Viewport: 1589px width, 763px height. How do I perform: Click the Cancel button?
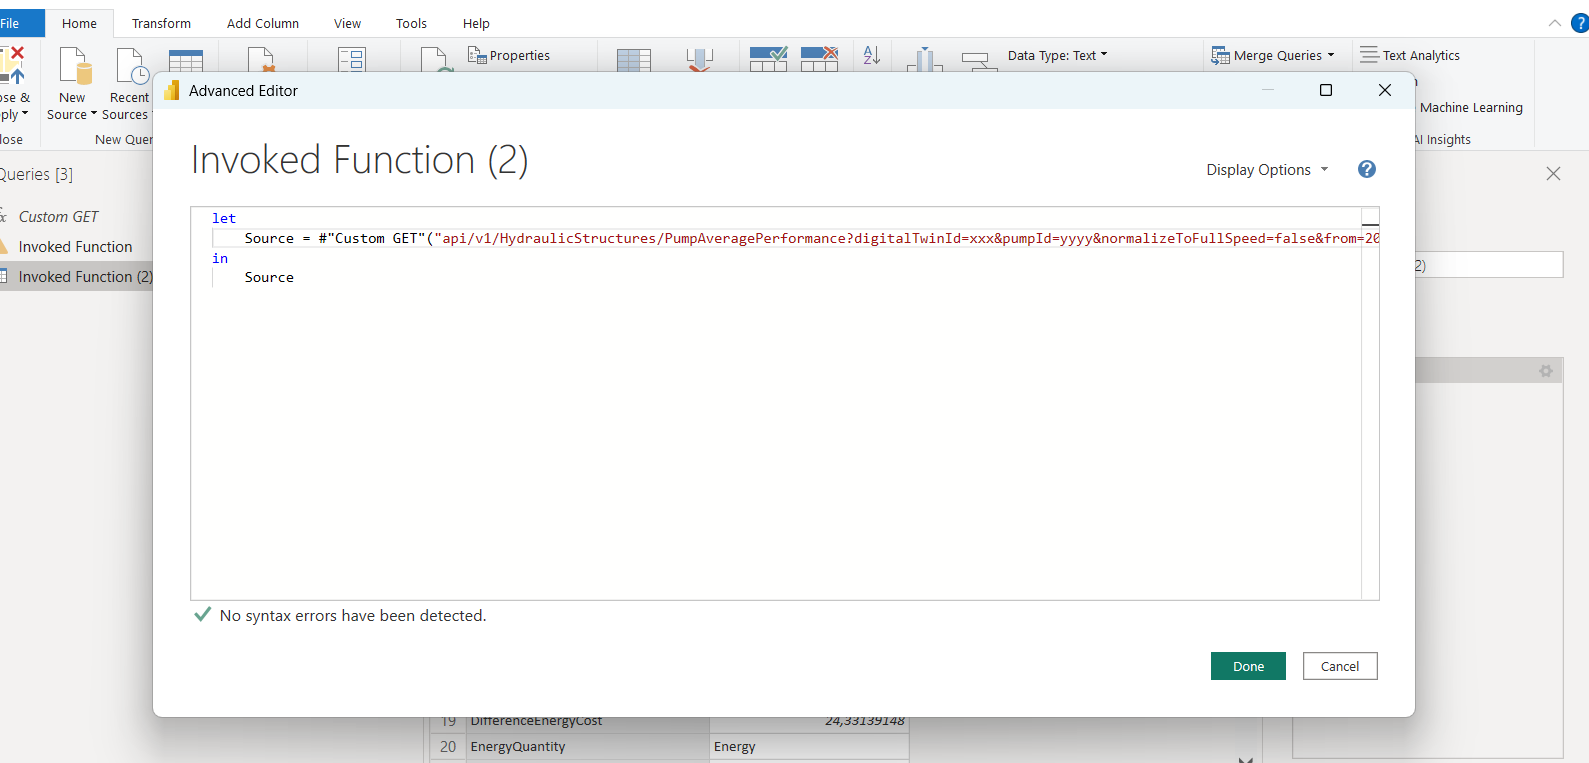tap(1340, 666)
